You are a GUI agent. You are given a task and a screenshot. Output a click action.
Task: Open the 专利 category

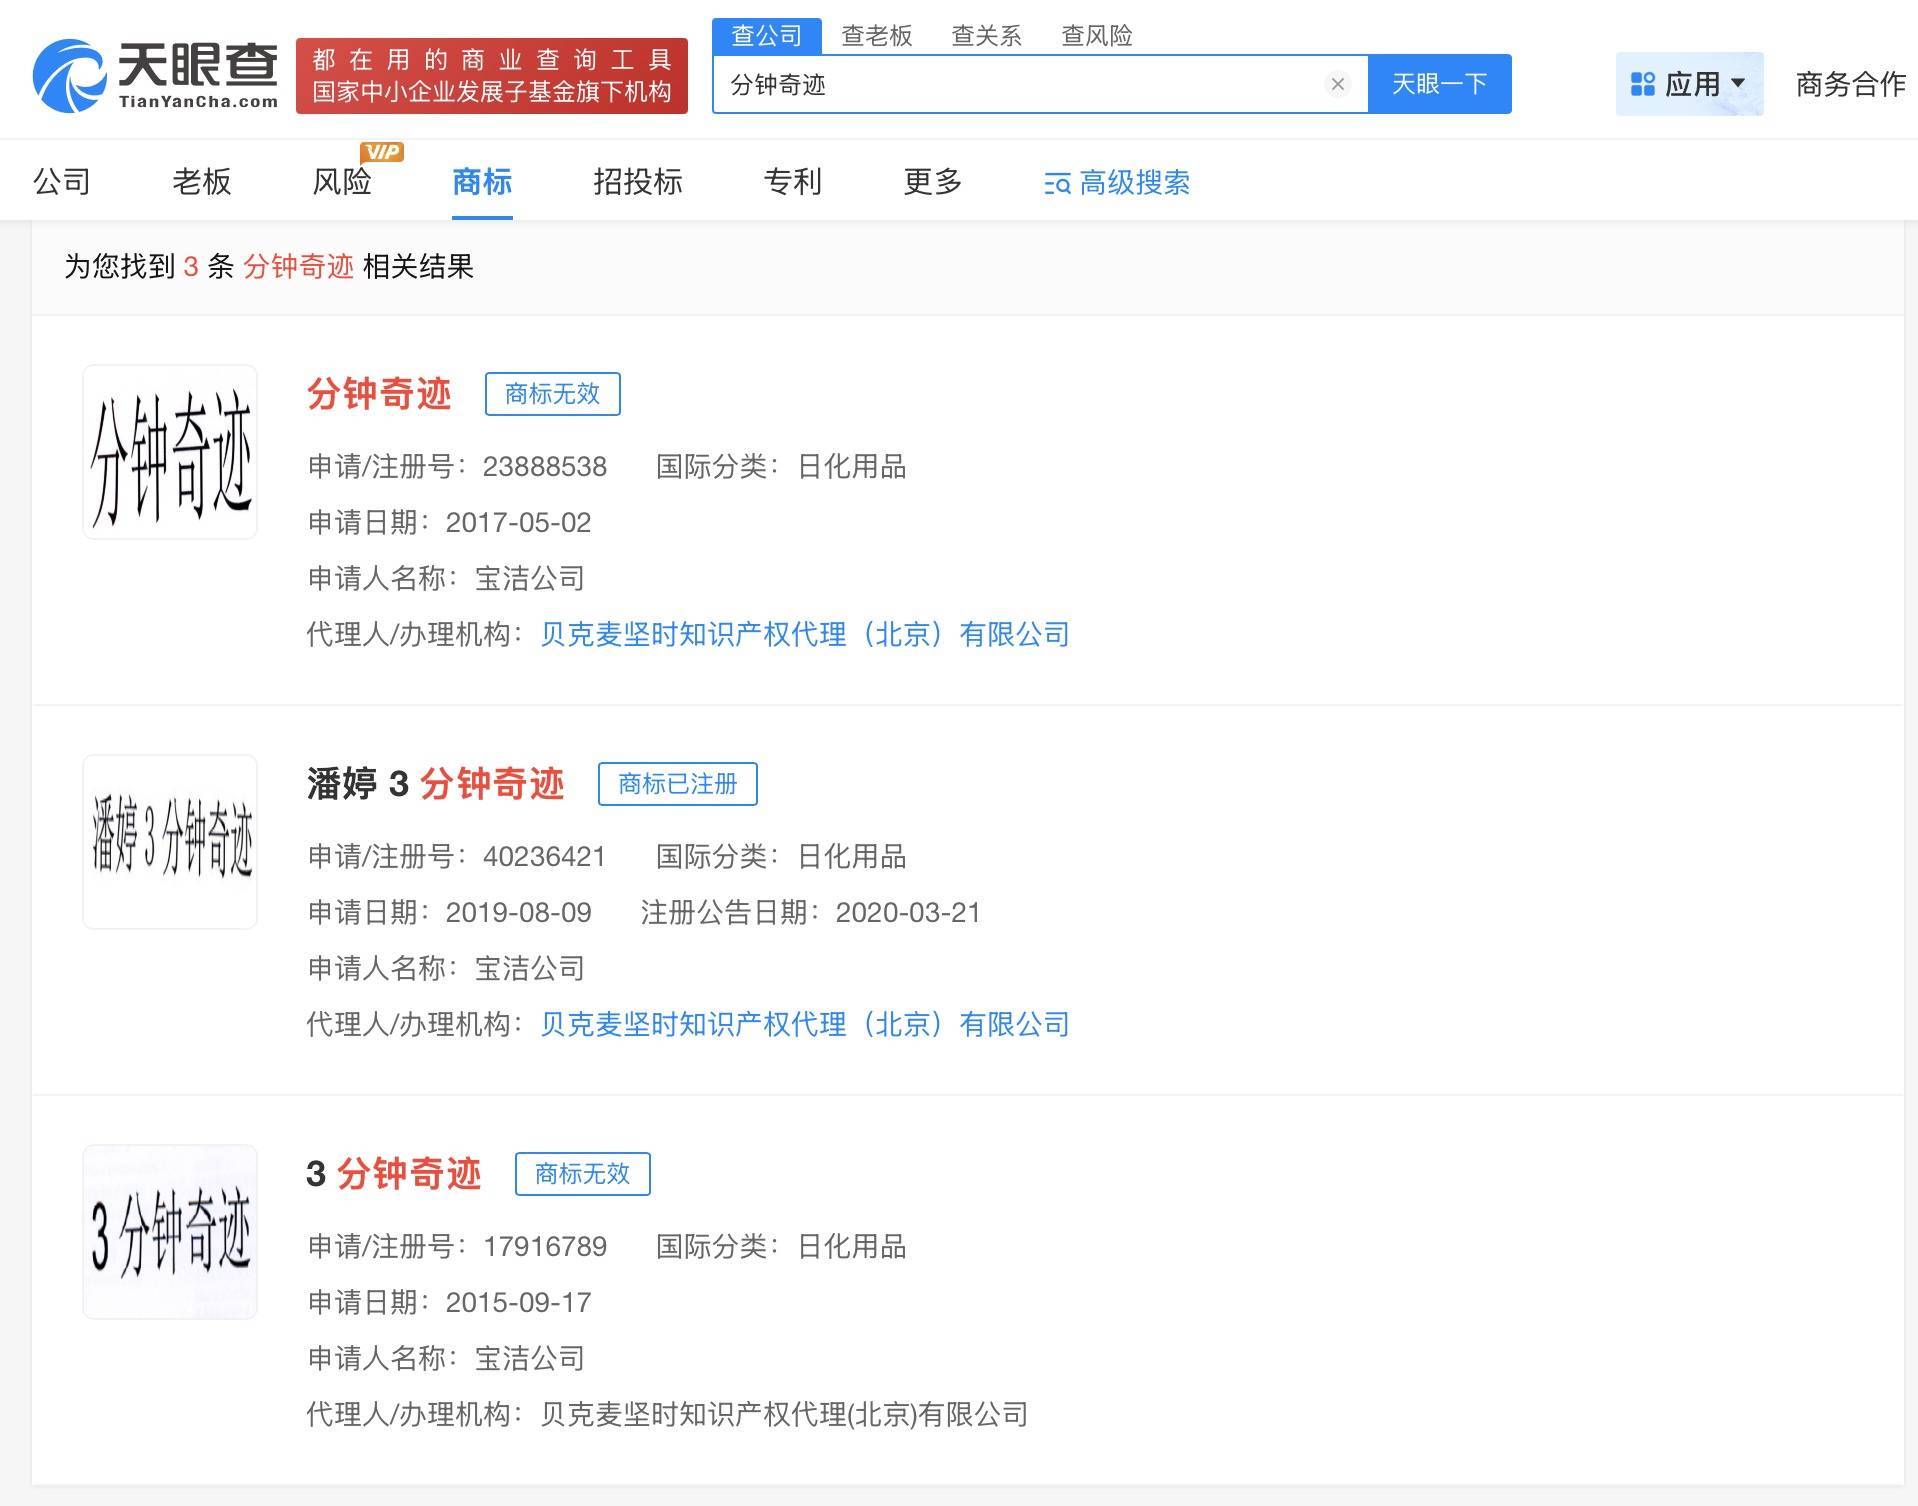(x=792, y=181)
